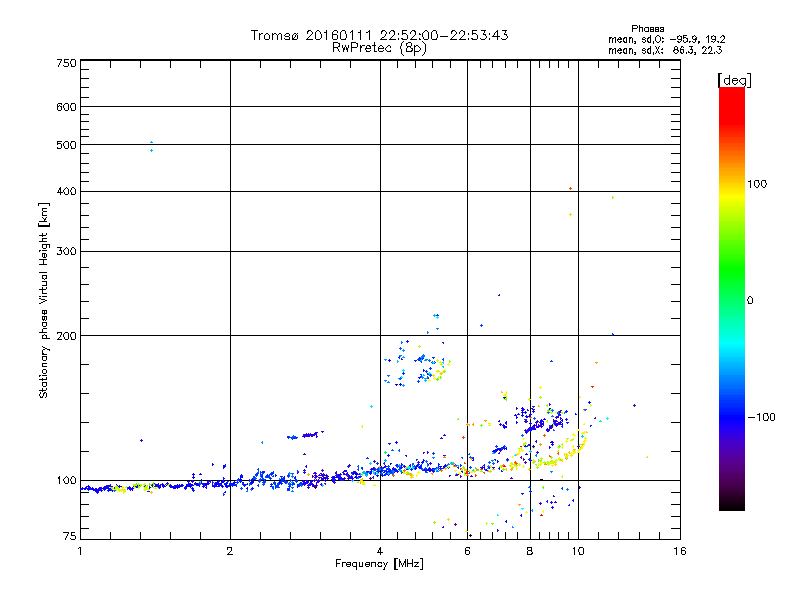Viewport: 800px width, 600px height.
Task: Click the '[deg]' colorbar unit label
Action: (x=734, y=80)
